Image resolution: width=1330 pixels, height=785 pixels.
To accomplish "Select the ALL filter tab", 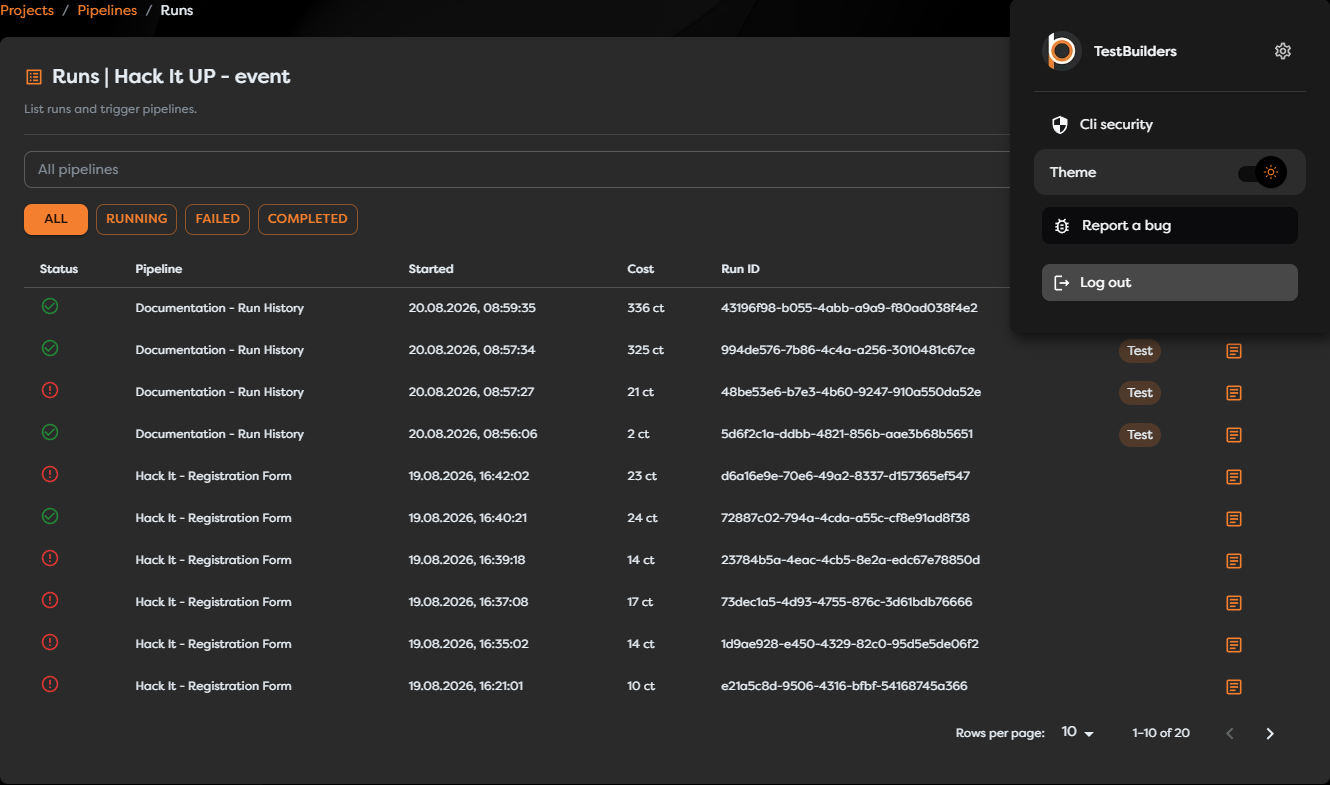I will (56, 219).
